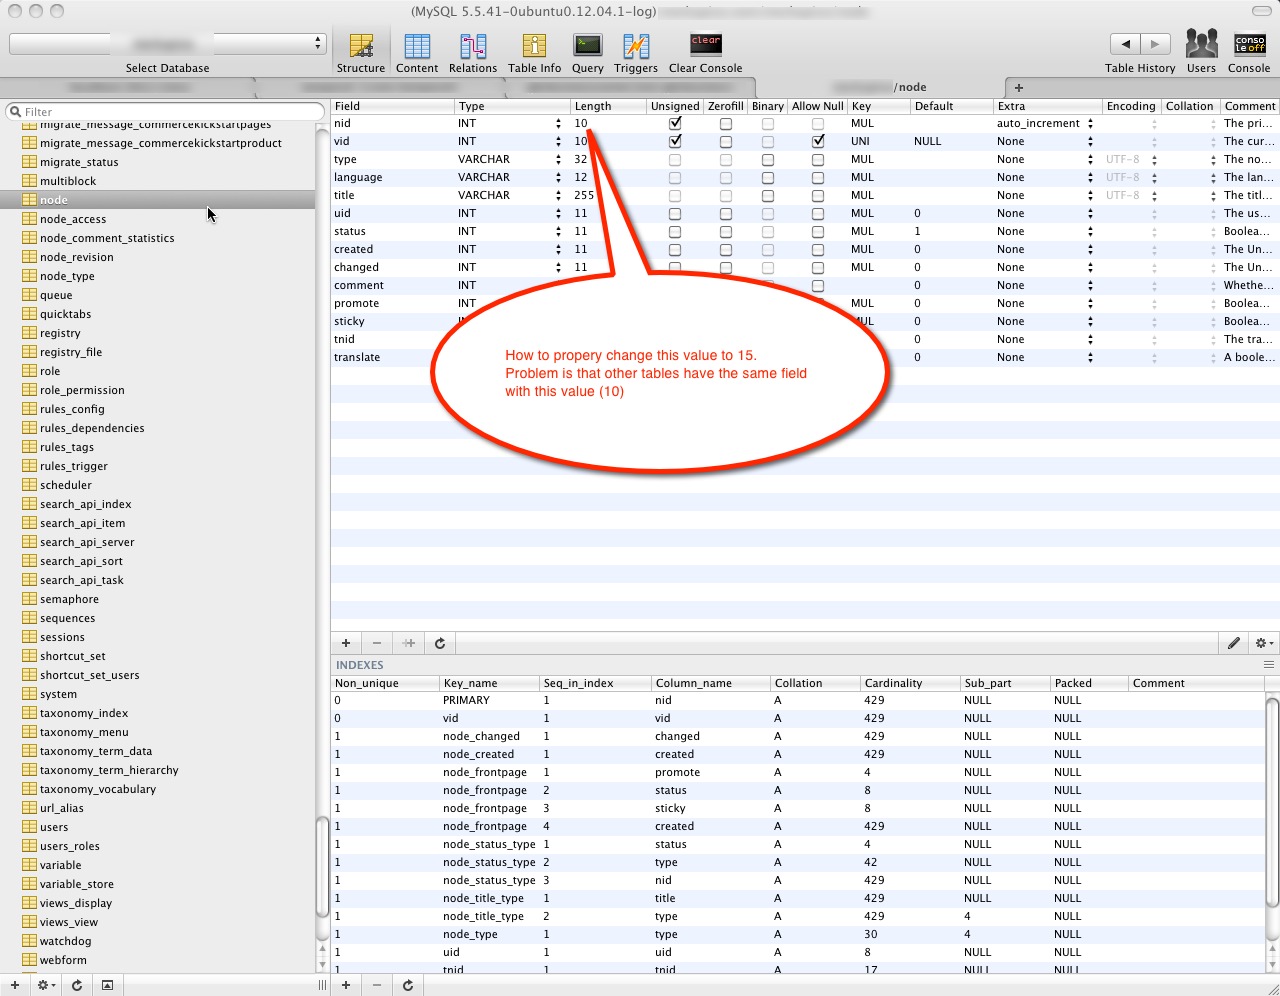Open the structure gear options menu
This screenshot has height=996, width=1280.
click(1264, 643)
